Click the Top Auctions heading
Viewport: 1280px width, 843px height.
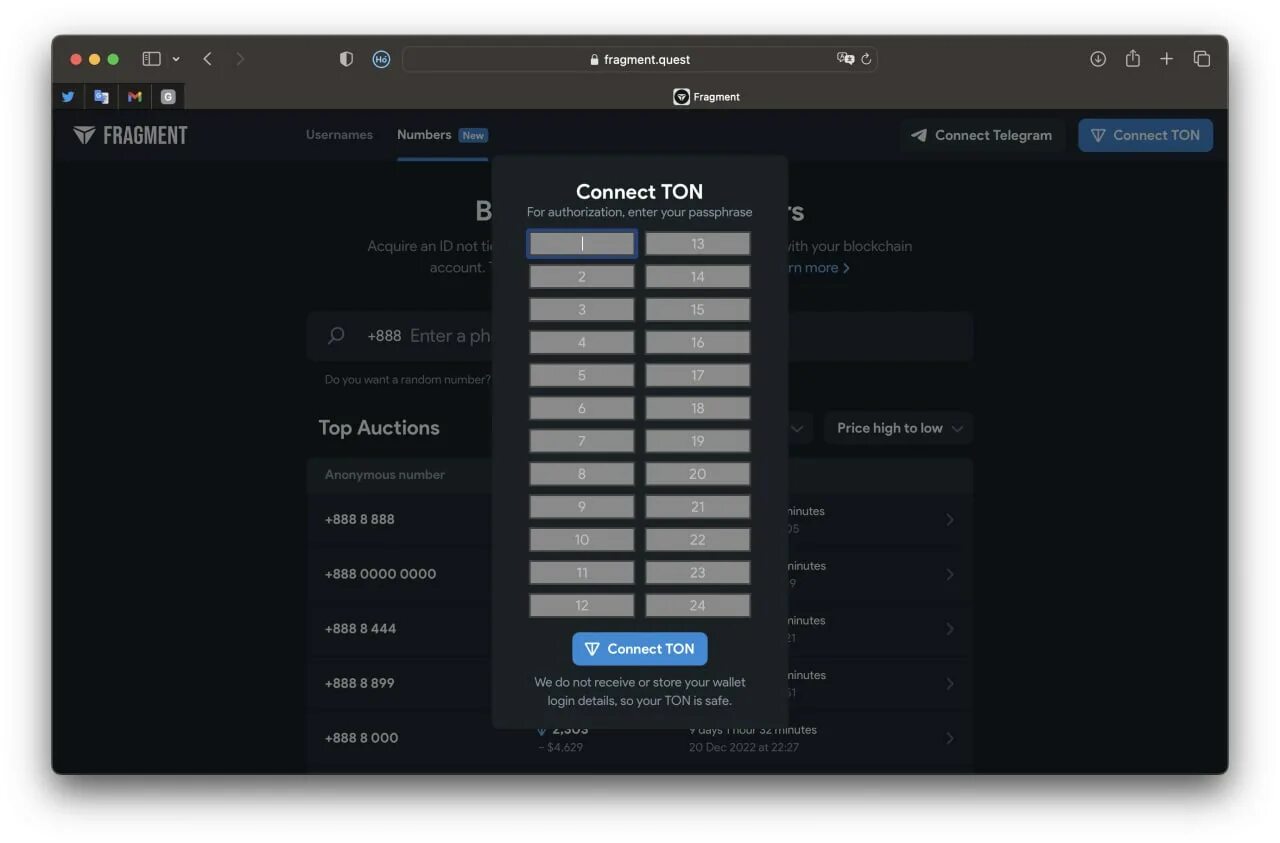coord(379,428)
